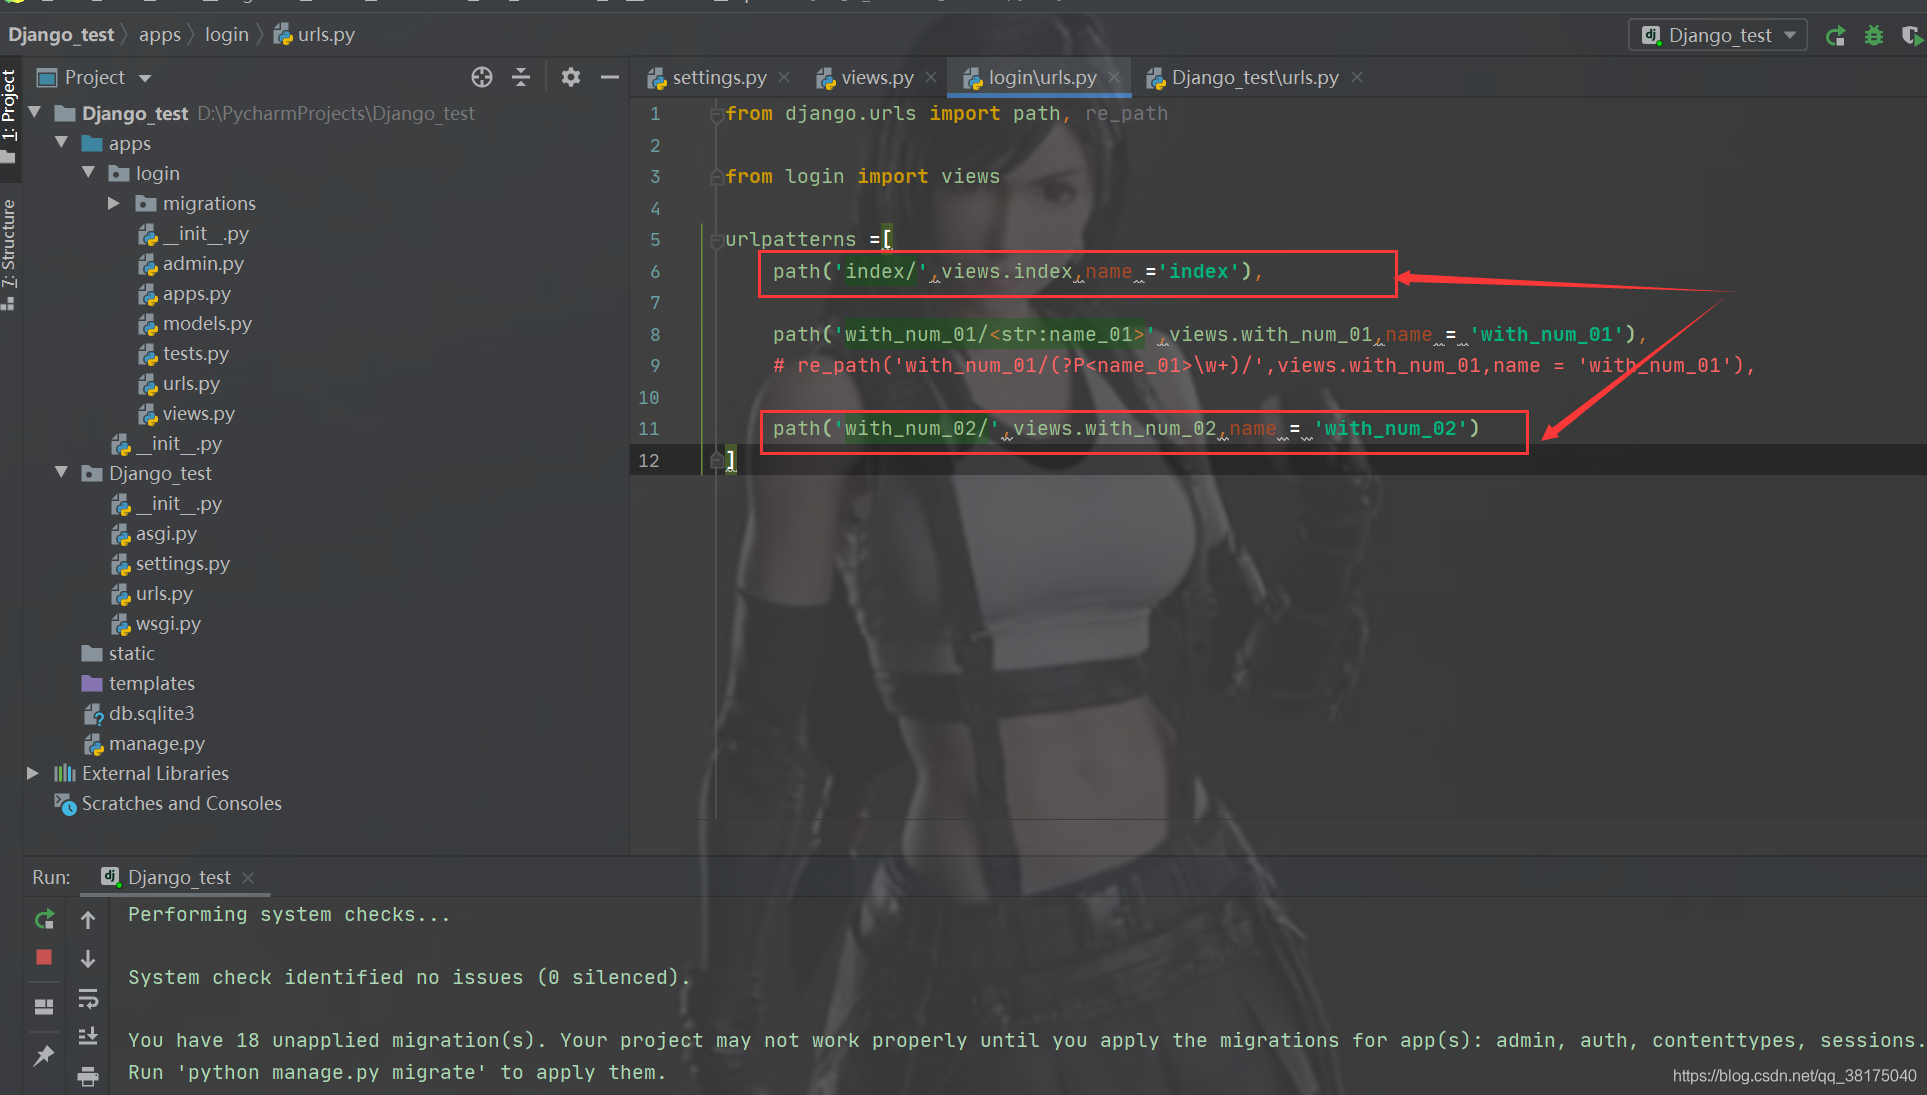Click Django_test in breadcrumb bar

click(61, 35)
